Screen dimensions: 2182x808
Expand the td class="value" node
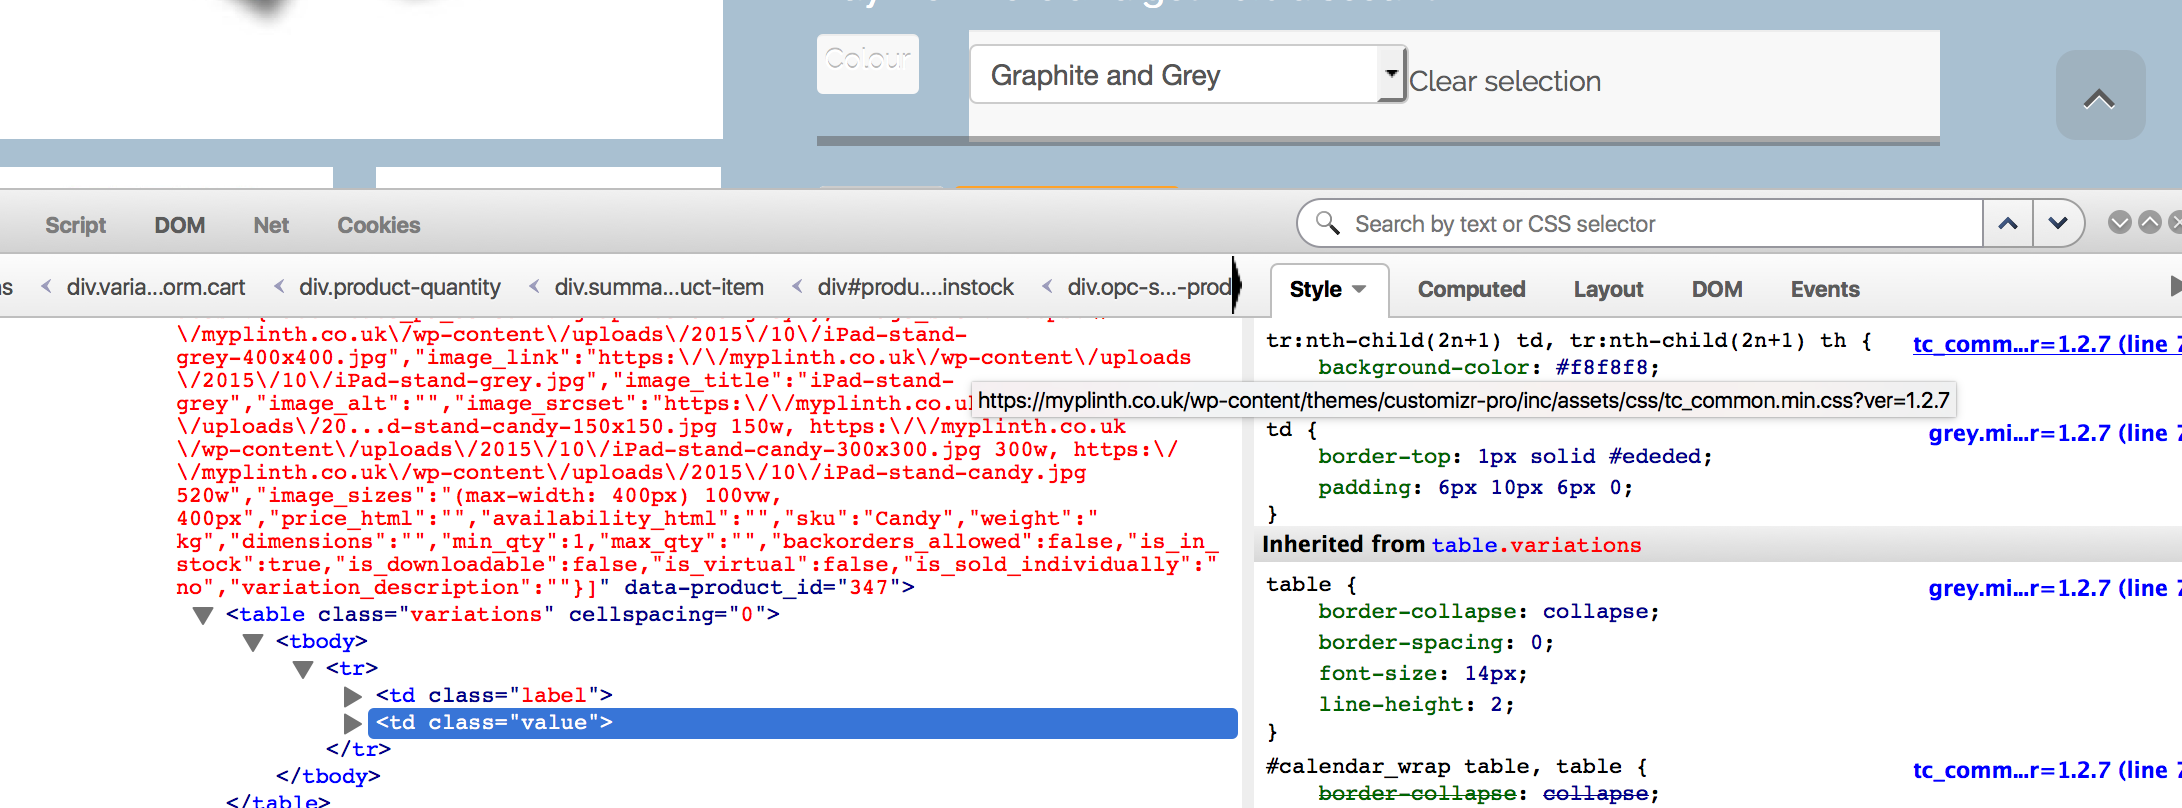[352, 723]
